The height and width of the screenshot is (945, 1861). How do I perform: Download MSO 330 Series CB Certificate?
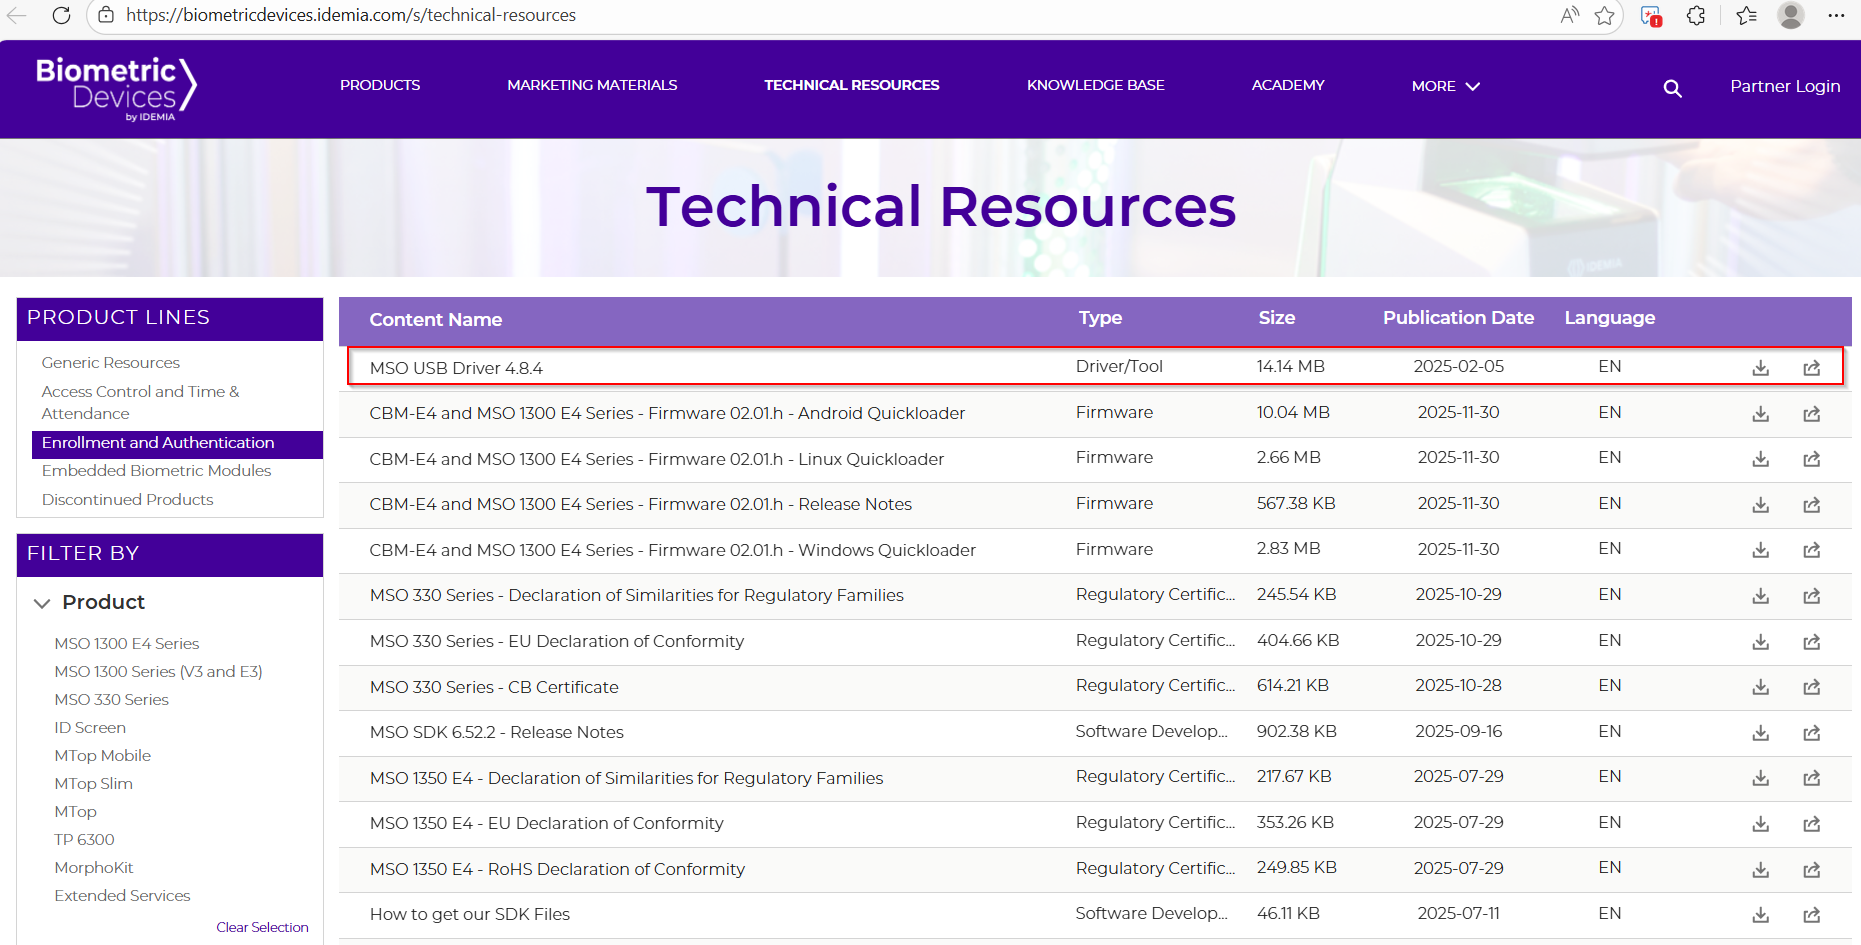pyautogui.click(x=1760, y=687)
